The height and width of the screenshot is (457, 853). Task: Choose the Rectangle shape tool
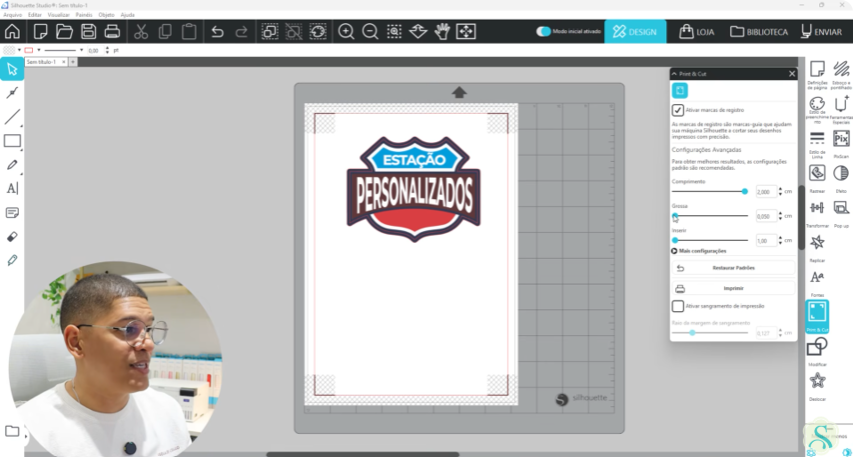pos(12,141)
